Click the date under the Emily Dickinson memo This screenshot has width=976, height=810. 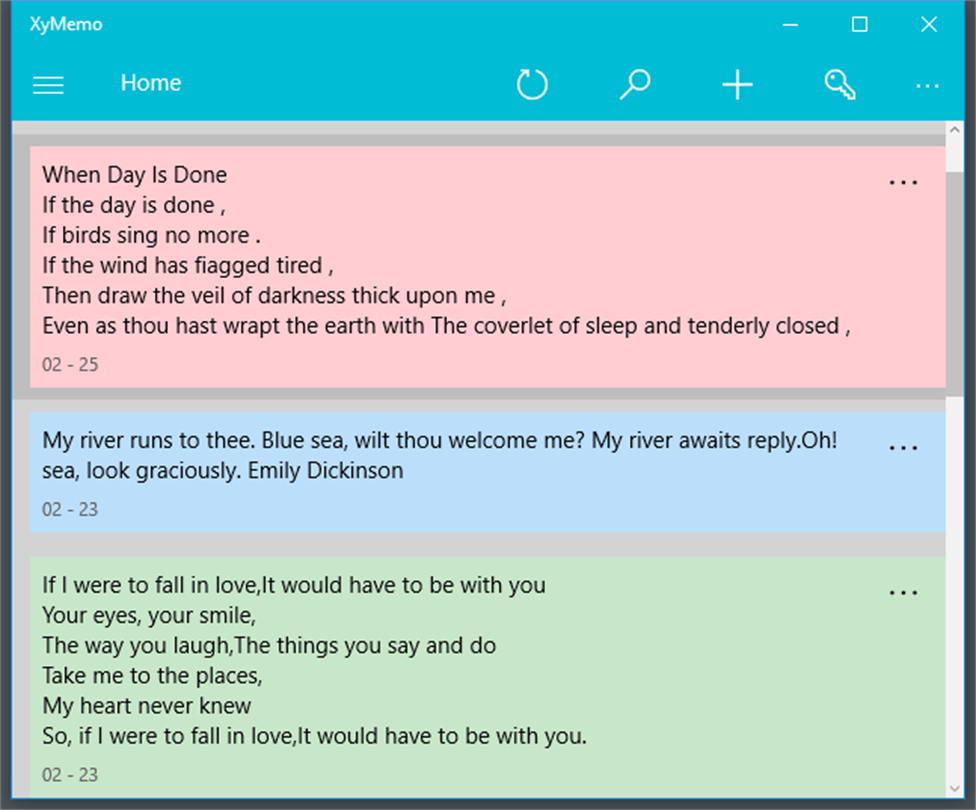click(70, 509)
